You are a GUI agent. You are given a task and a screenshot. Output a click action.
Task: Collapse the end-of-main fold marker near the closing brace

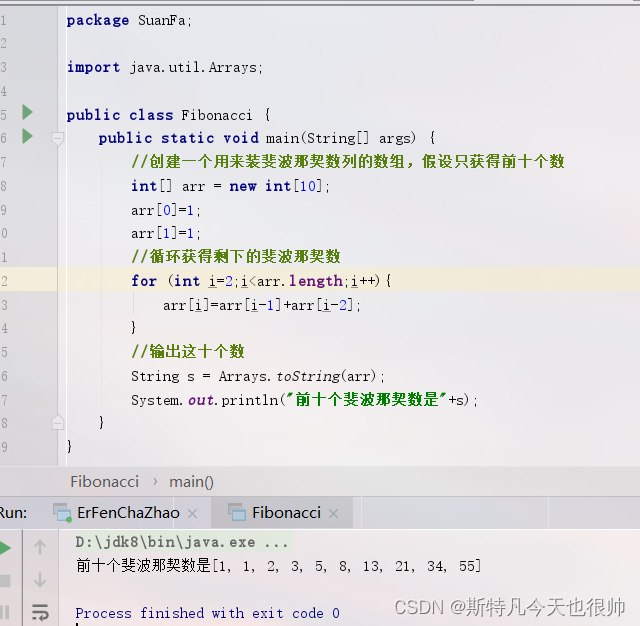coord(58,422)
